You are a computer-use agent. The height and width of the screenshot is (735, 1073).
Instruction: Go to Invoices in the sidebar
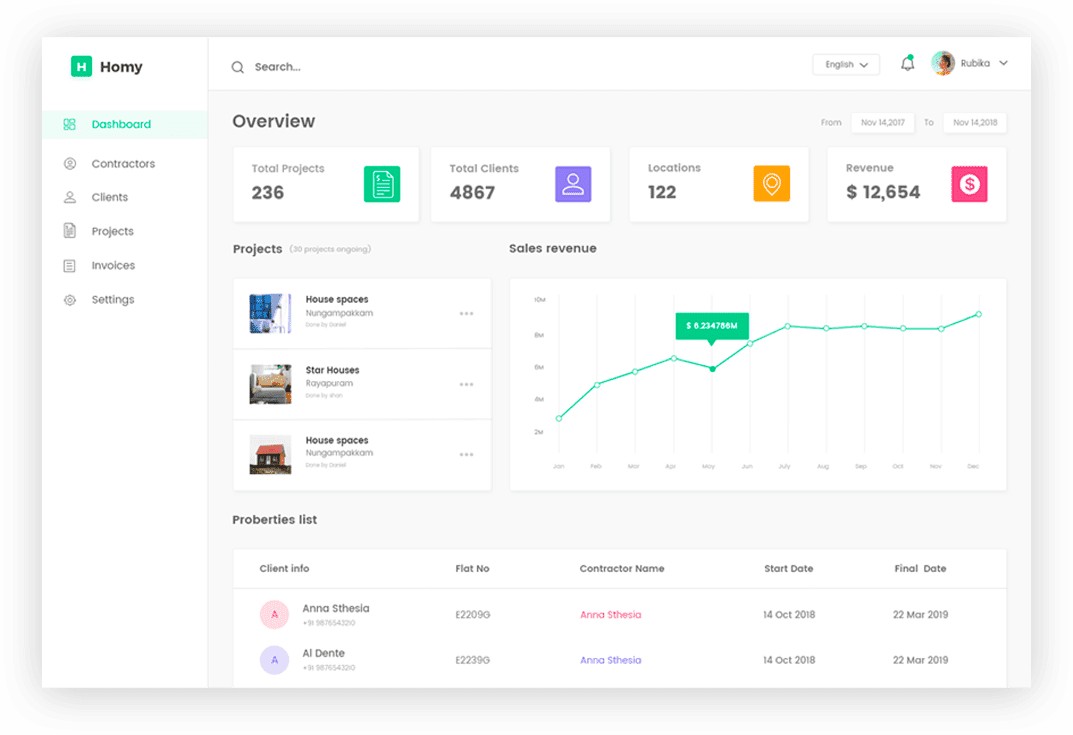coord(113,266)
